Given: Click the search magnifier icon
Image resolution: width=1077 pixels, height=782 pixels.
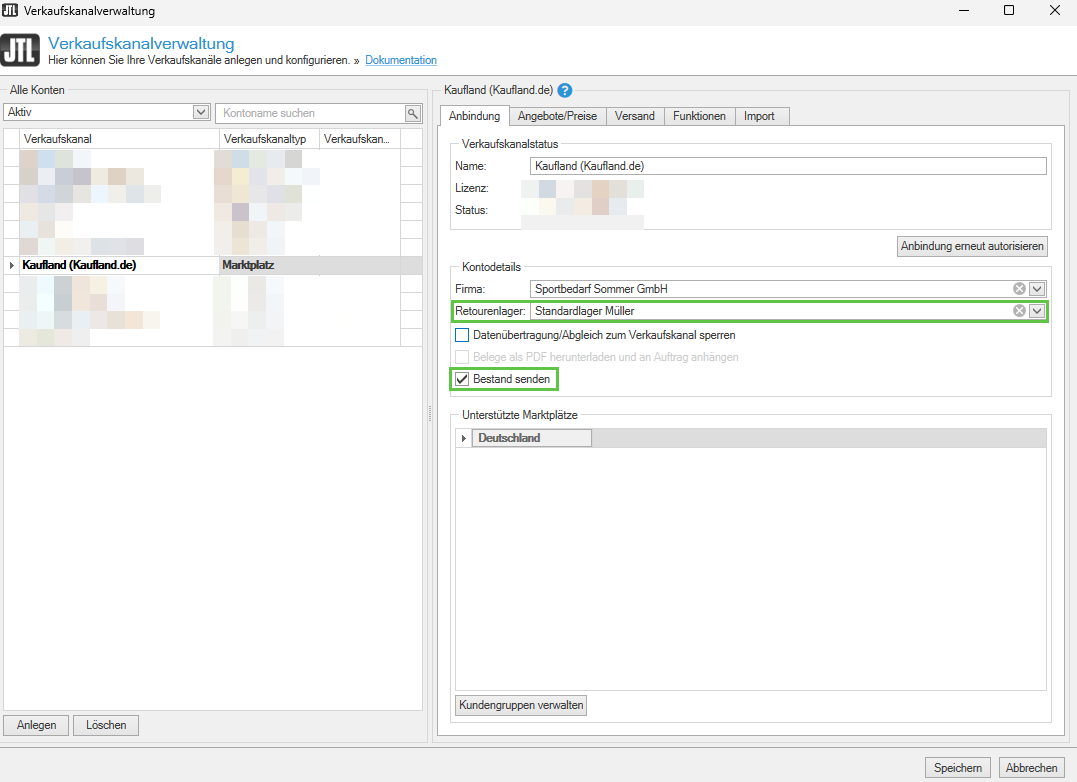Looking at the screenshot, I should pyautogui.click(x=412, y=114).
